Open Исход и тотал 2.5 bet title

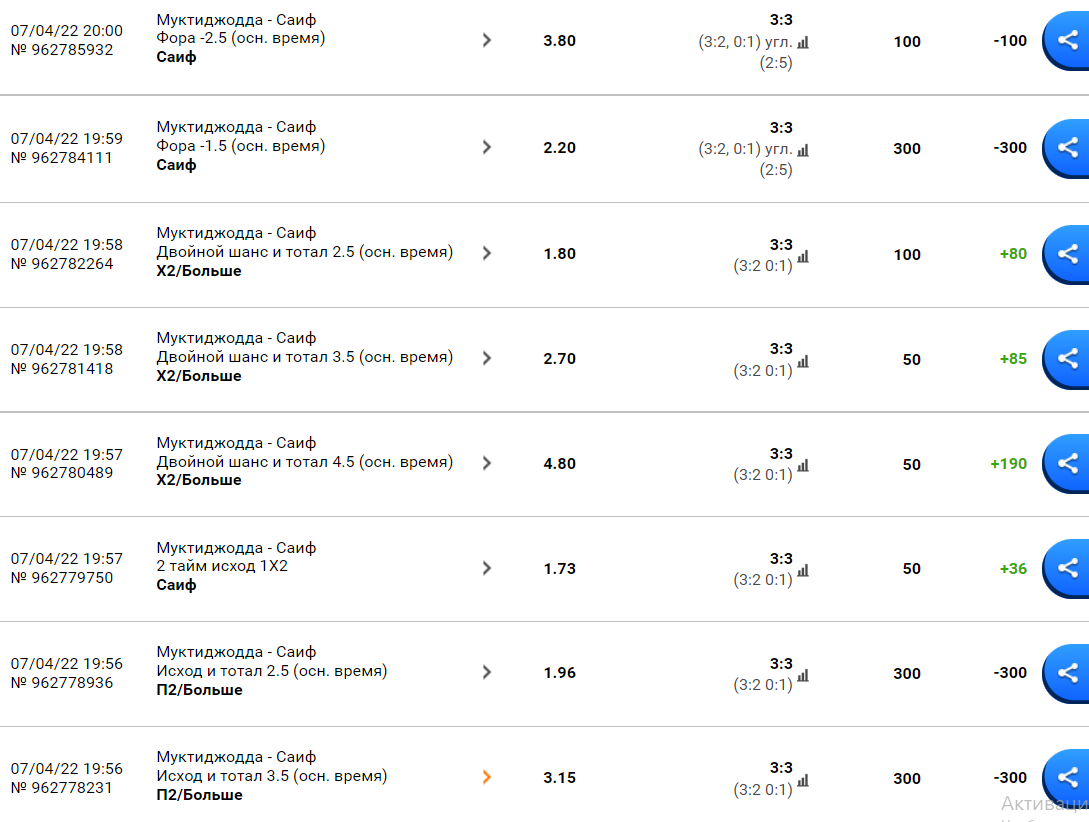(272, 671)
